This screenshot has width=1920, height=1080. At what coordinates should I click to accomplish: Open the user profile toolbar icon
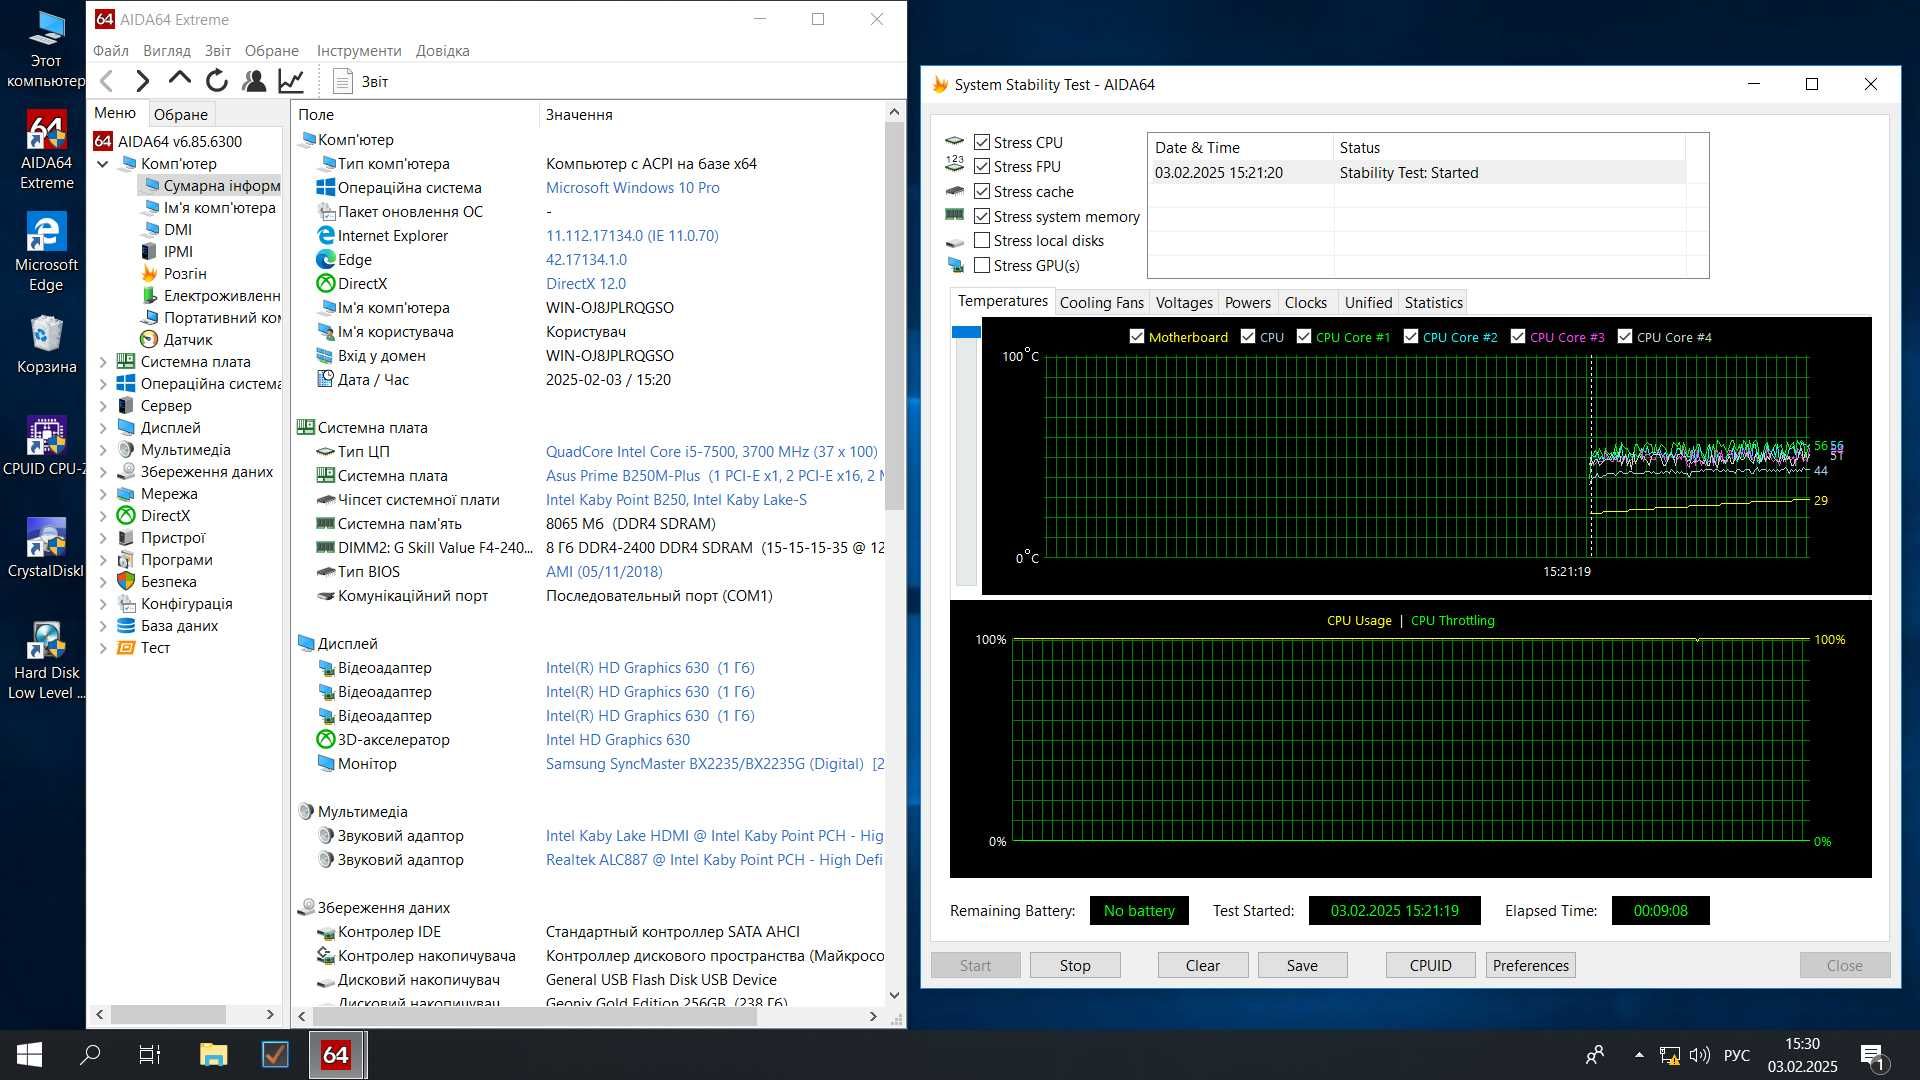(x=254, y=81)
